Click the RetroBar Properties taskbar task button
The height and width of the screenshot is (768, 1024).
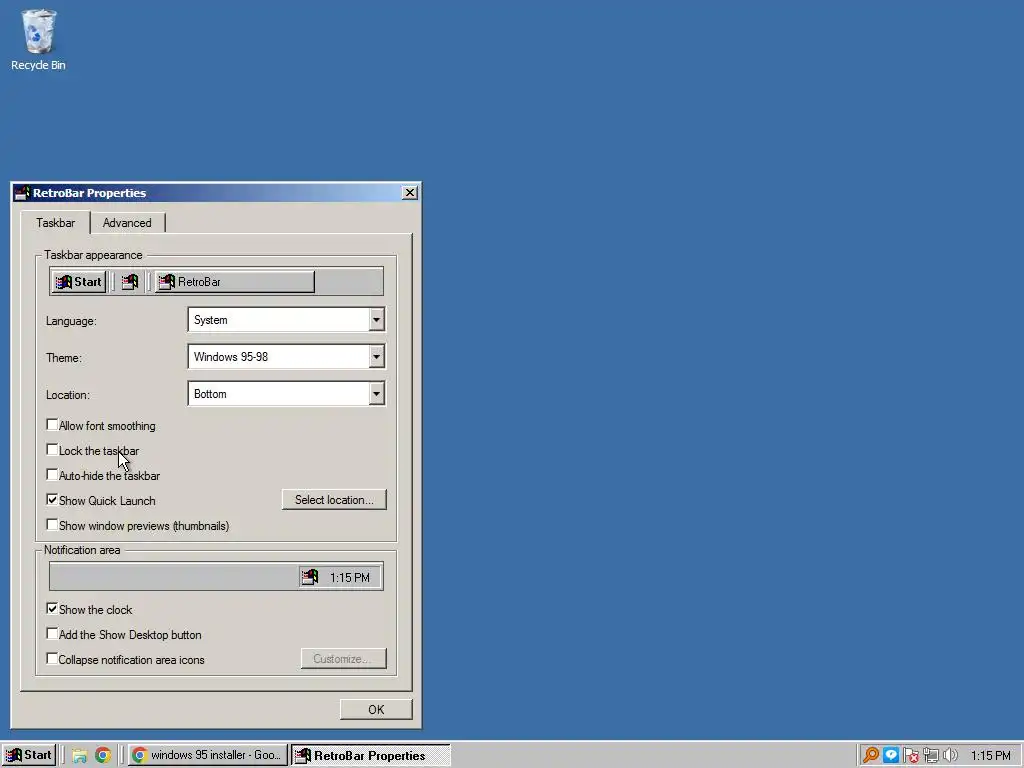tap(370, 756)
